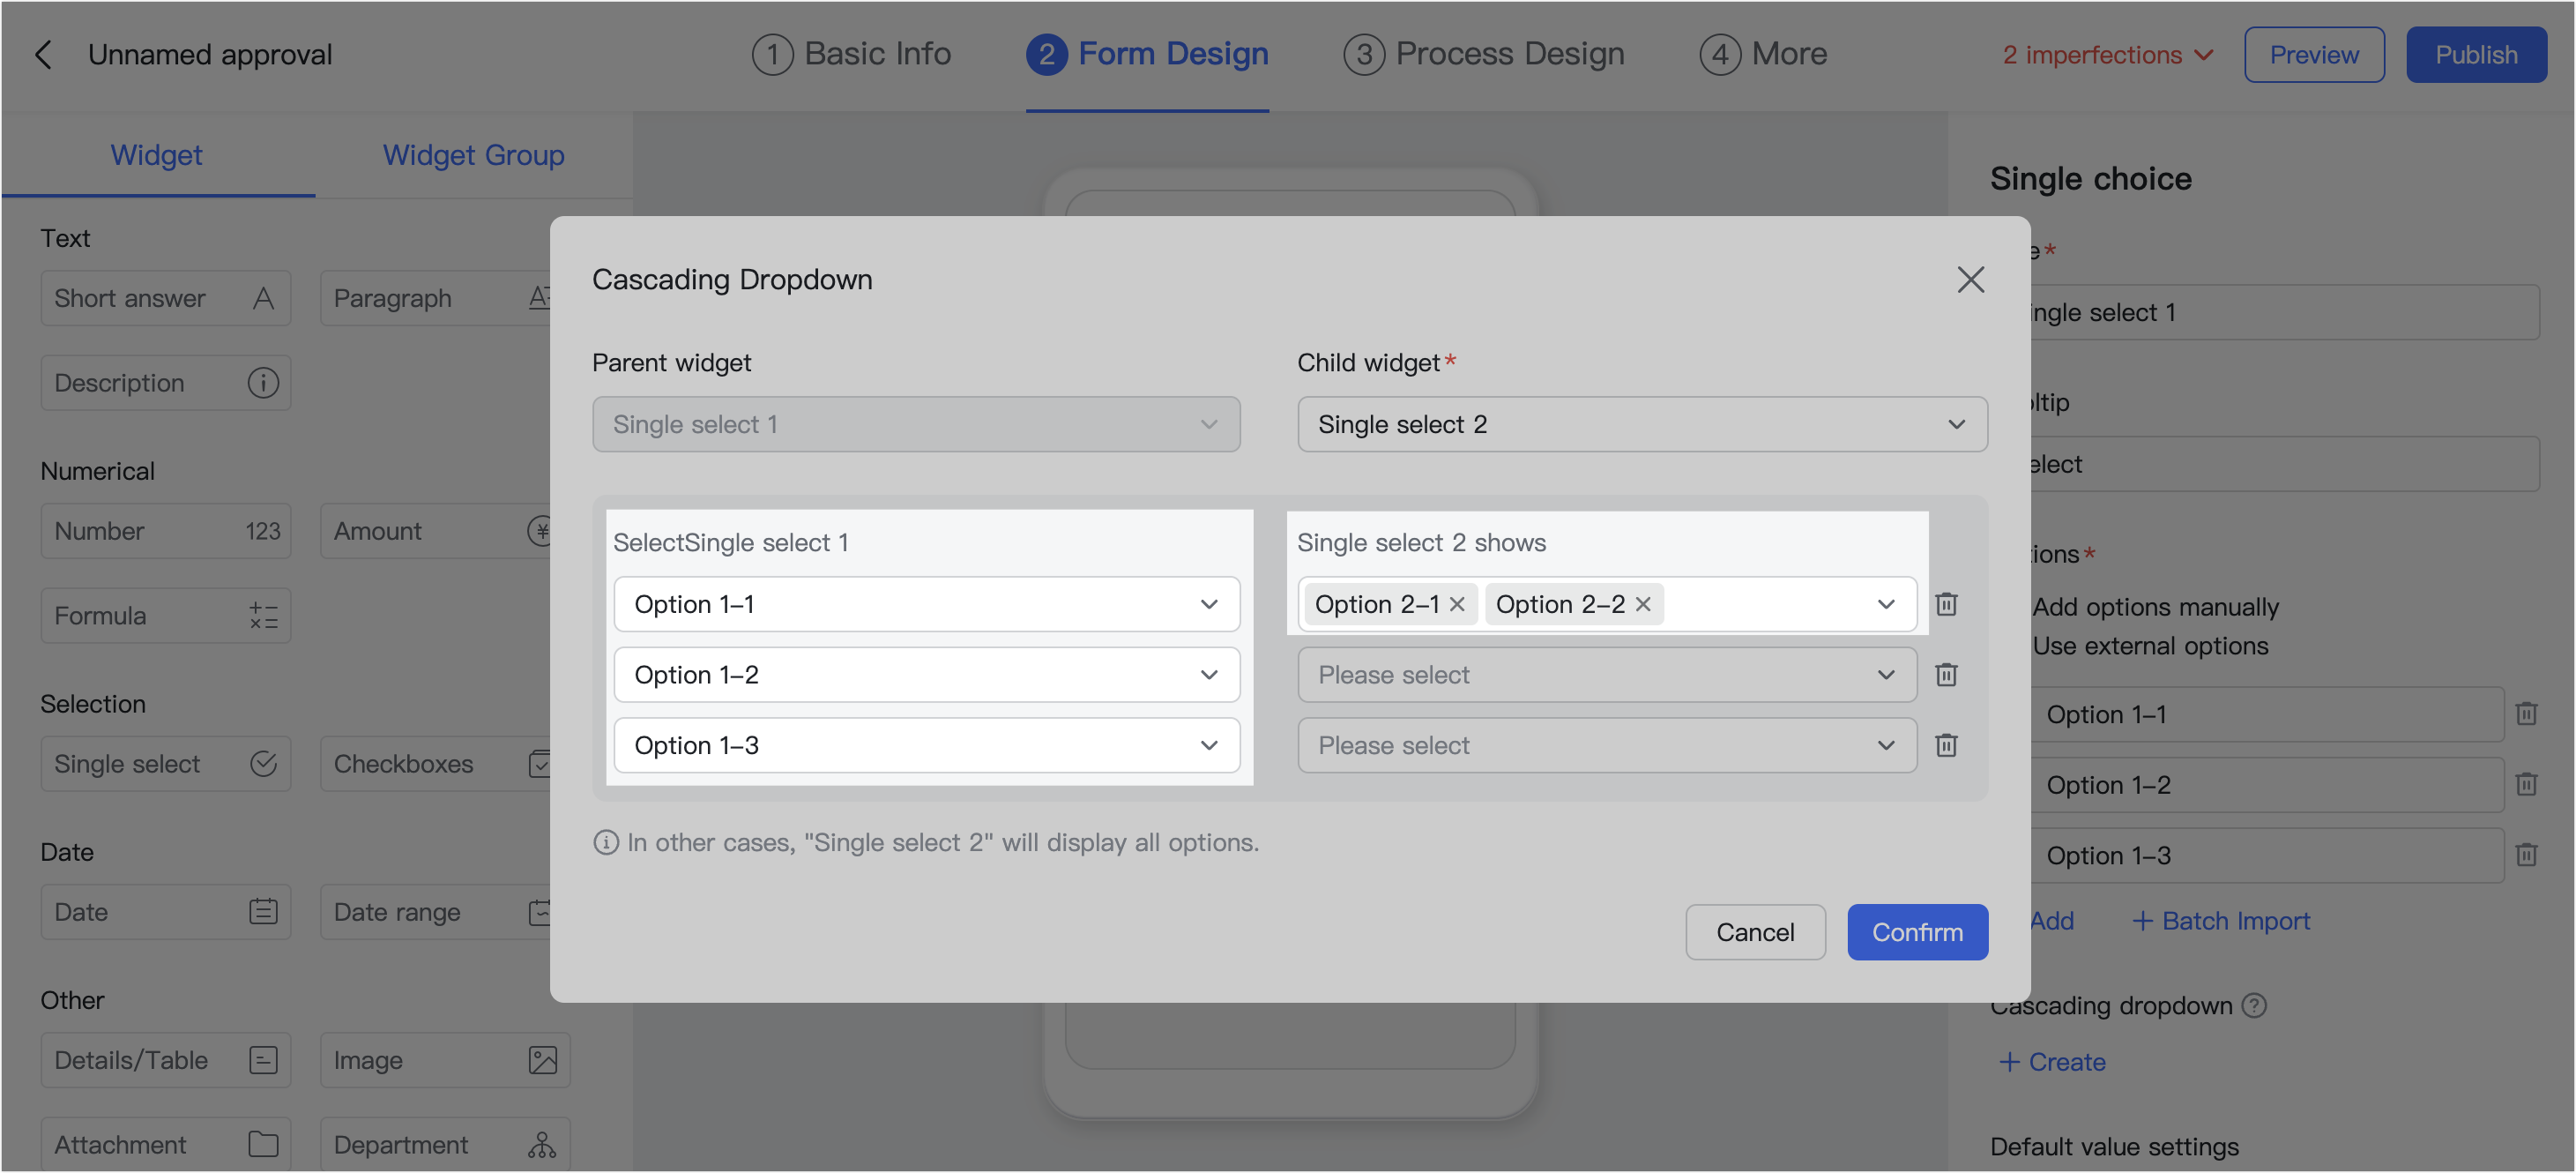Open the Child widget Single select 2 dropdown
This screenshot has width=2576, height=1173.
point(1642,424)
